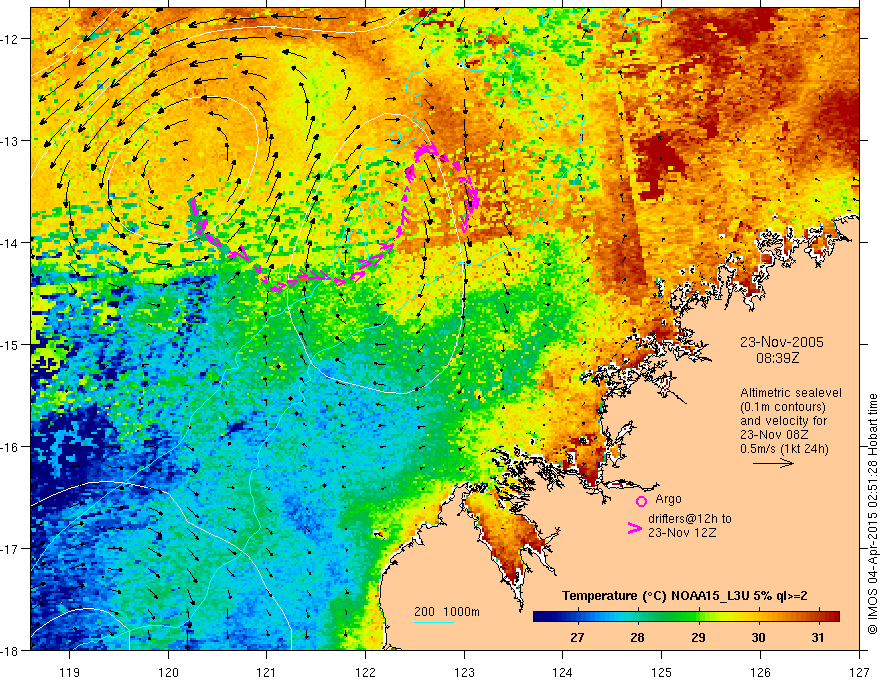This screenshot has height=680, width=880.
Task: Click the latitude axis label '-14'
Action: (11, 243)
